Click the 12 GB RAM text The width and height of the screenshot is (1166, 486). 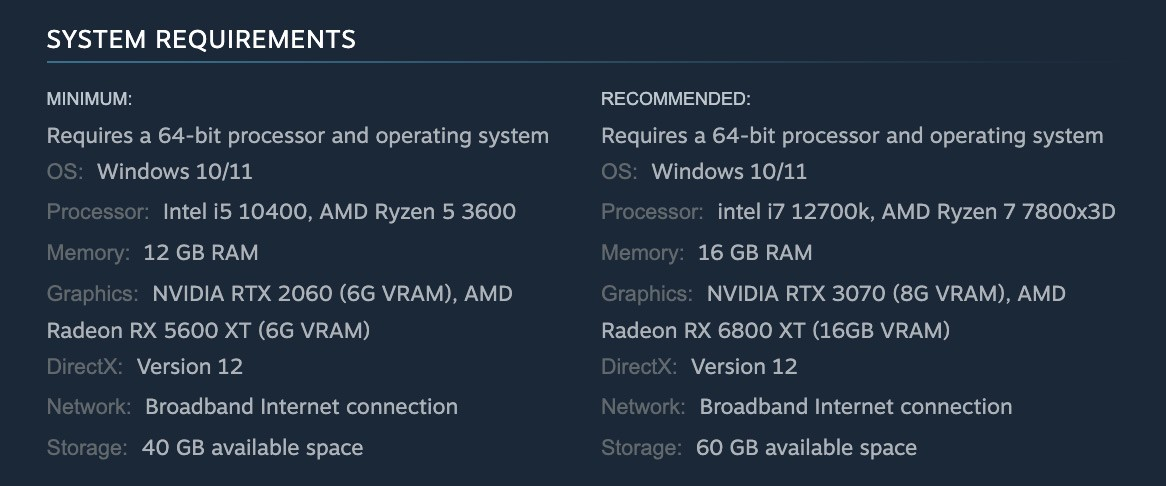(x=201, y=253)
